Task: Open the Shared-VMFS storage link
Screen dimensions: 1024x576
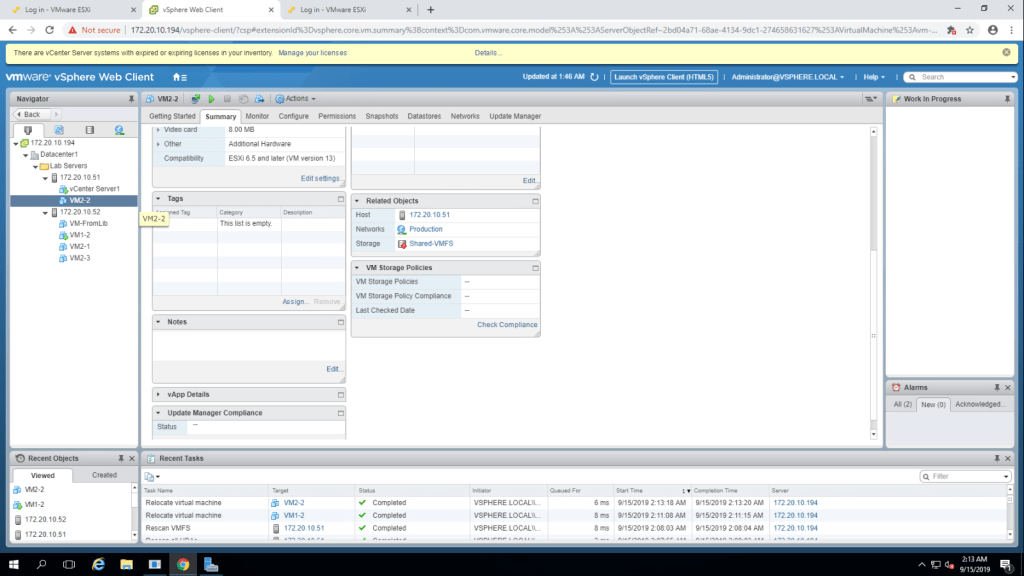Action: tap(431, 243)
